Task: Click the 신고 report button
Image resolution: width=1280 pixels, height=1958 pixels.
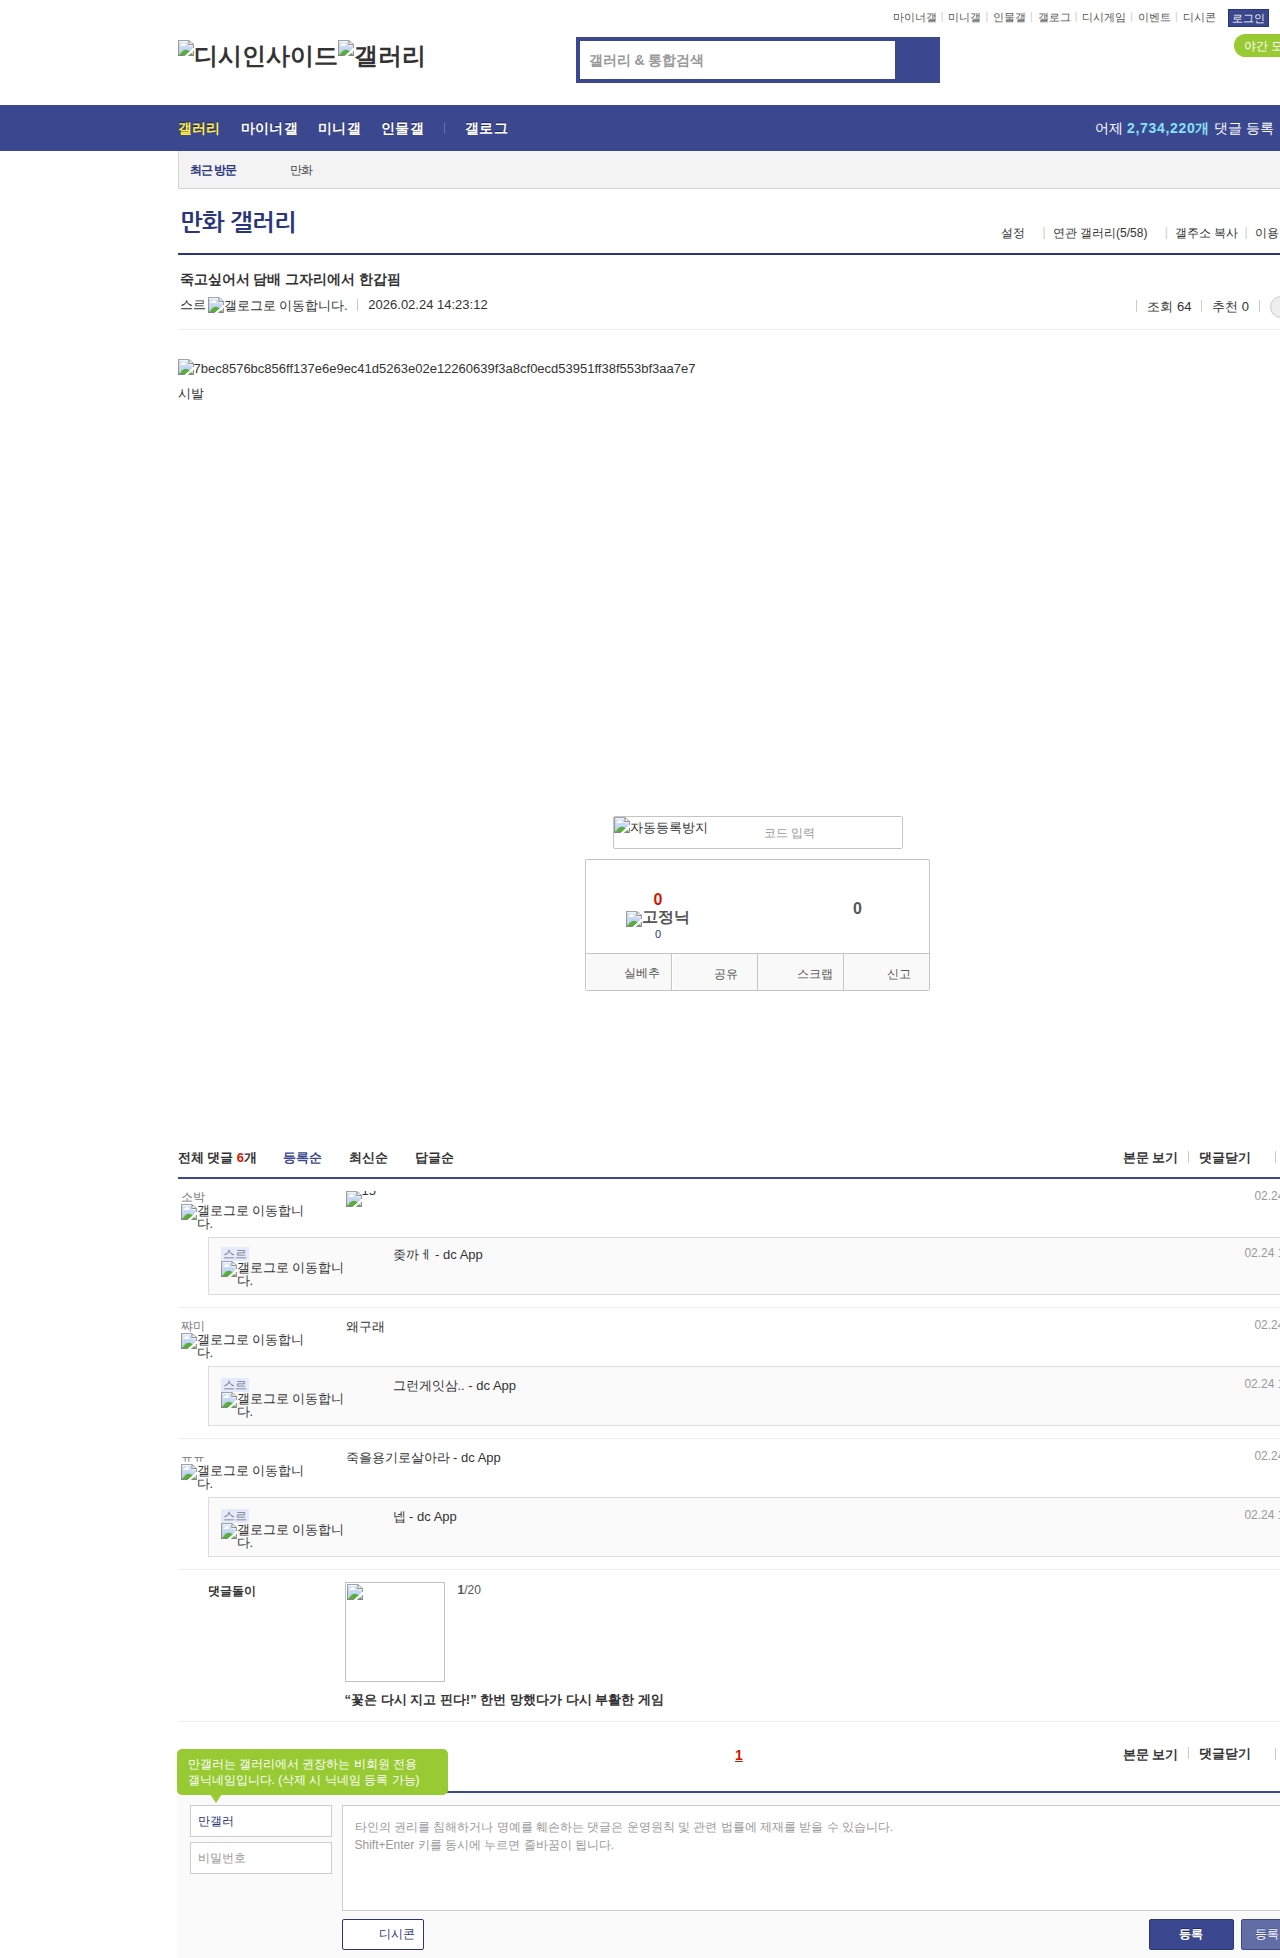Action: click(898, 974)
